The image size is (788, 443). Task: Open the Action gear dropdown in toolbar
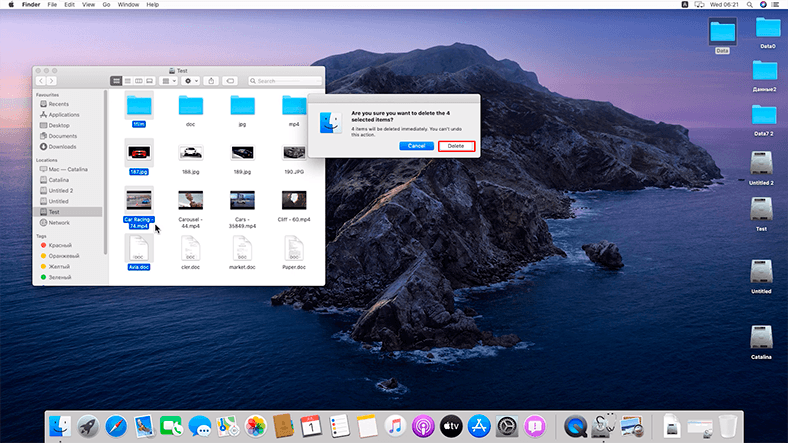coord(191,80)
